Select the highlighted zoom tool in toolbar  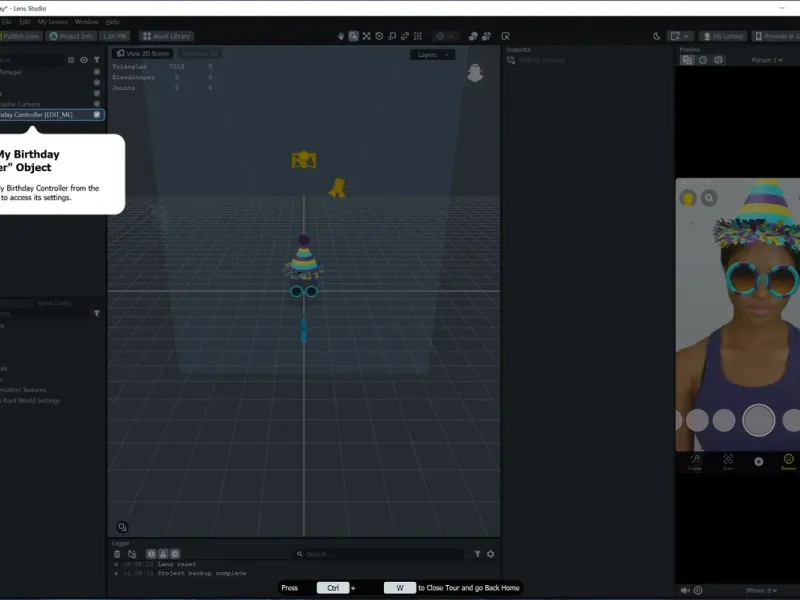point(354,36)
